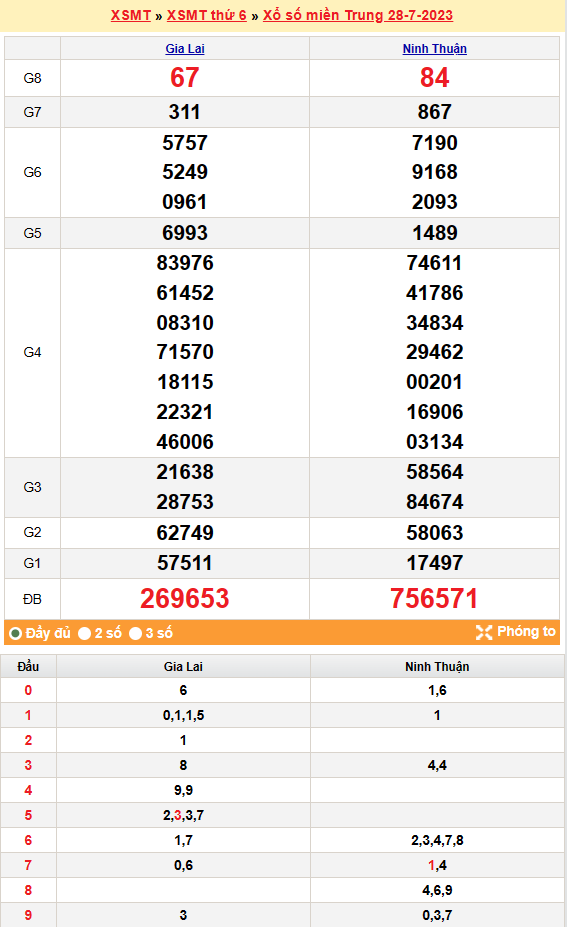The image size is (567, 927).
Task: Click the ĐB prize row label
Action: tap(32, 599)
